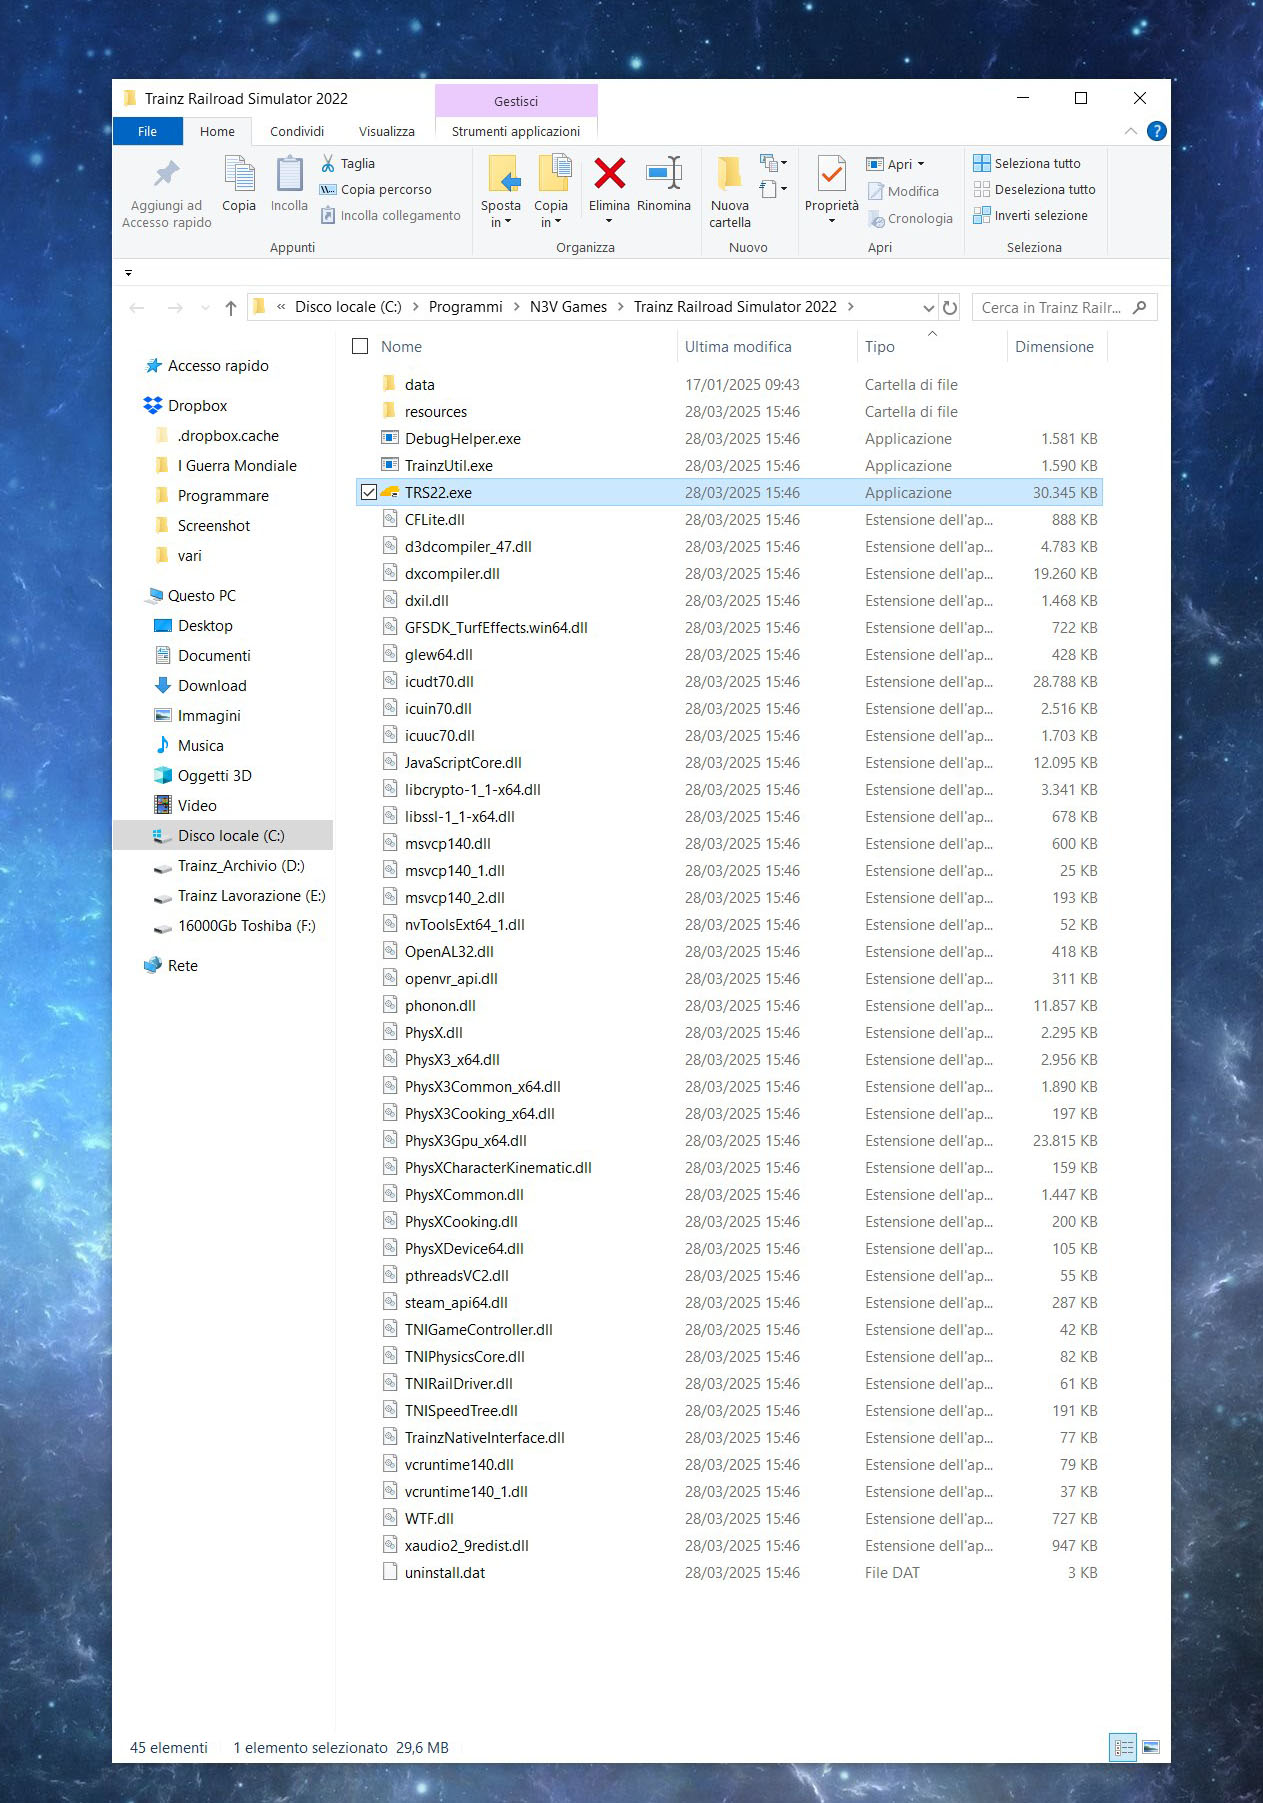Image resolution: width=1263 pixels, height=1803 pixels.
Task: Click the Taglia scissors icon
Action: coord(328,163)
